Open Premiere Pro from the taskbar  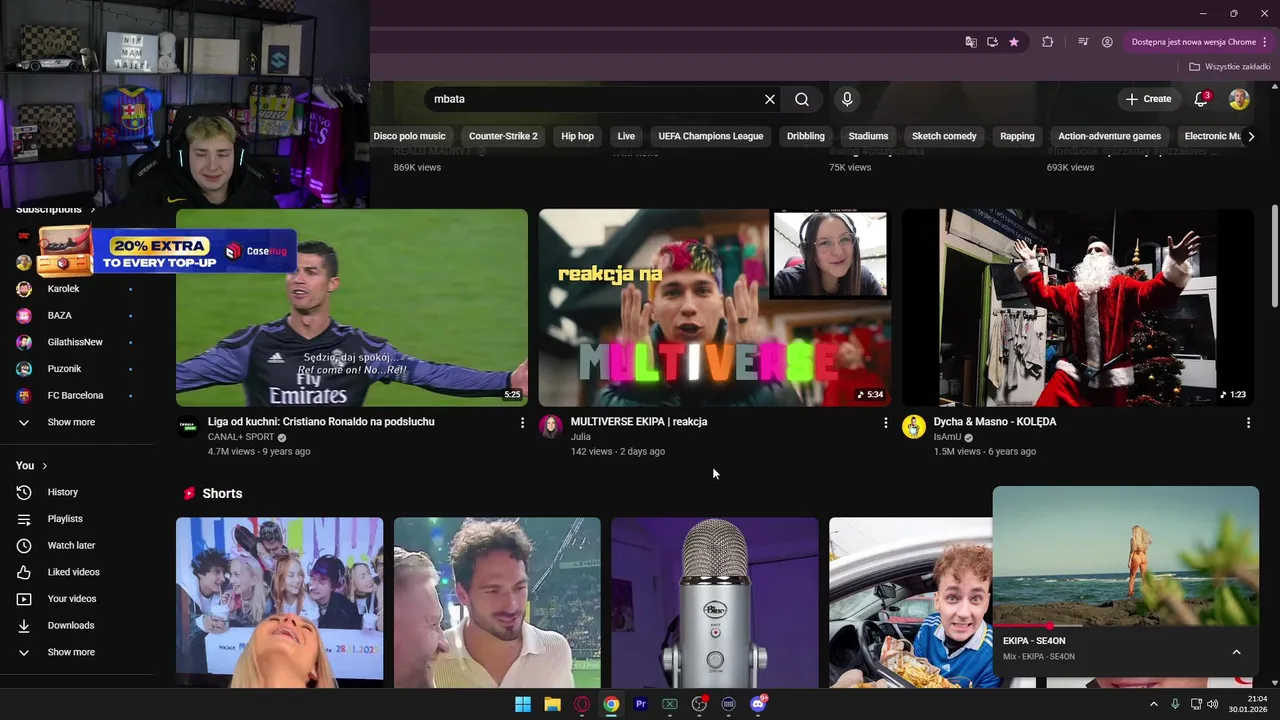(641, 704)
